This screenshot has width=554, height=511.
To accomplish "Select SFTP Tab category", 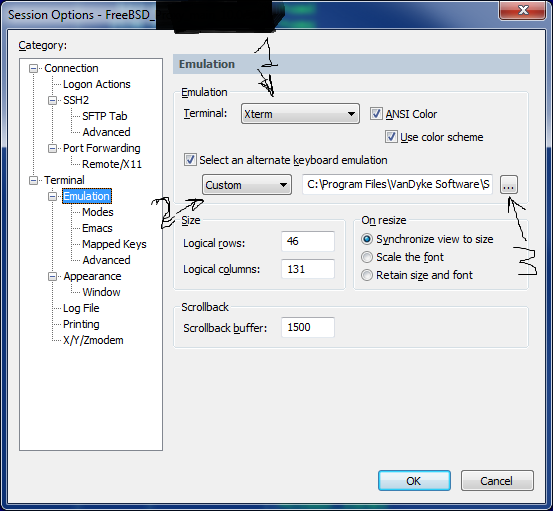I will [x=105, y=117].
